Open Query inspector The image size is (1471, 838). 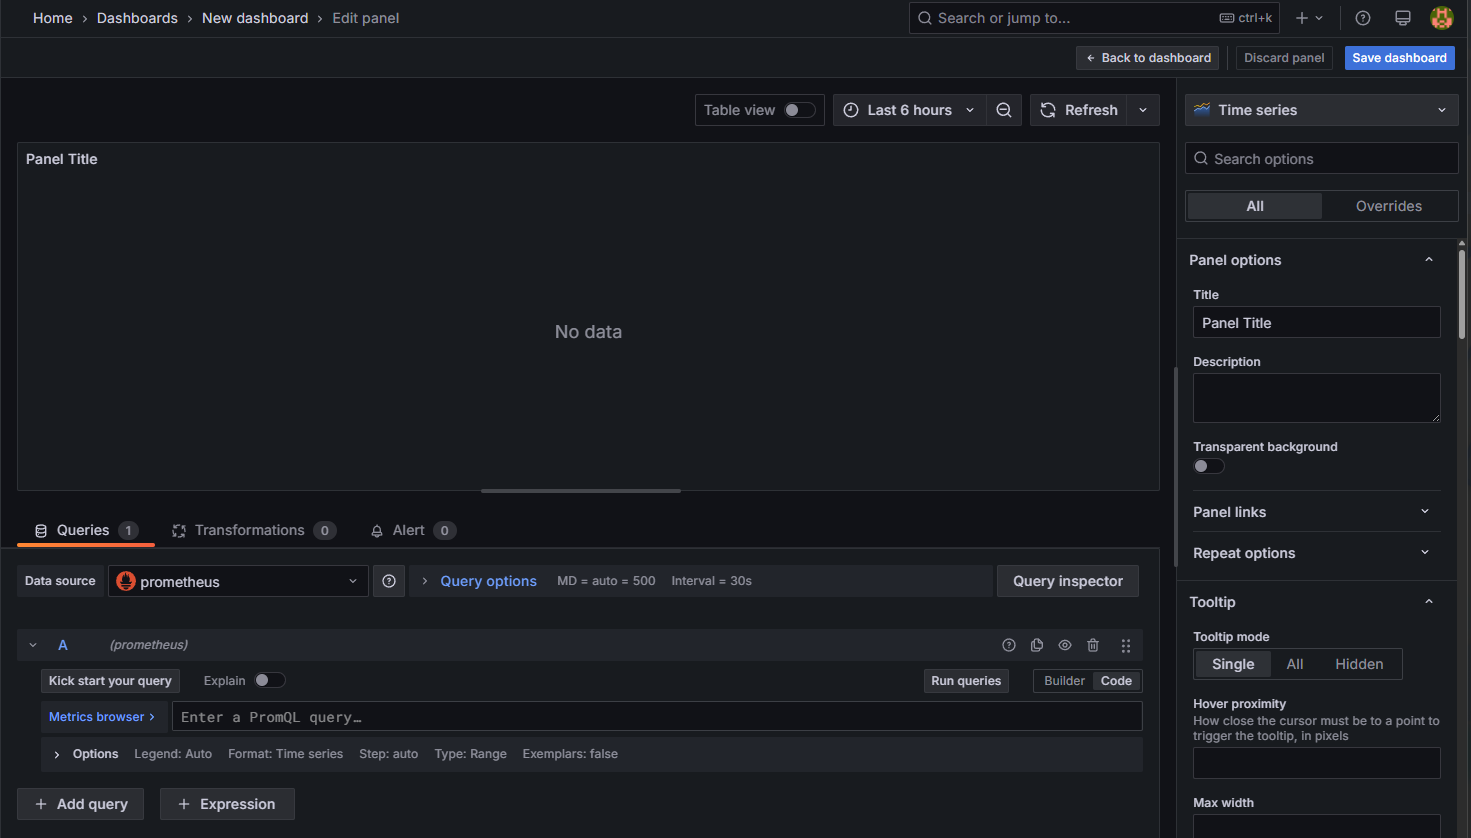click(x=1068, y=581)
